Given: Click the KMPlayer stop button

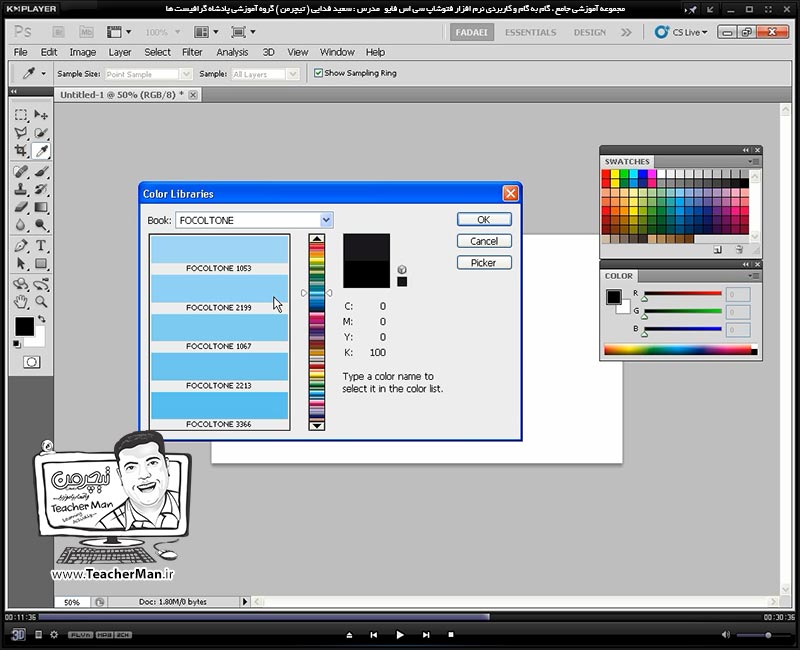Looking at the screenshot, I should (451, 635).
